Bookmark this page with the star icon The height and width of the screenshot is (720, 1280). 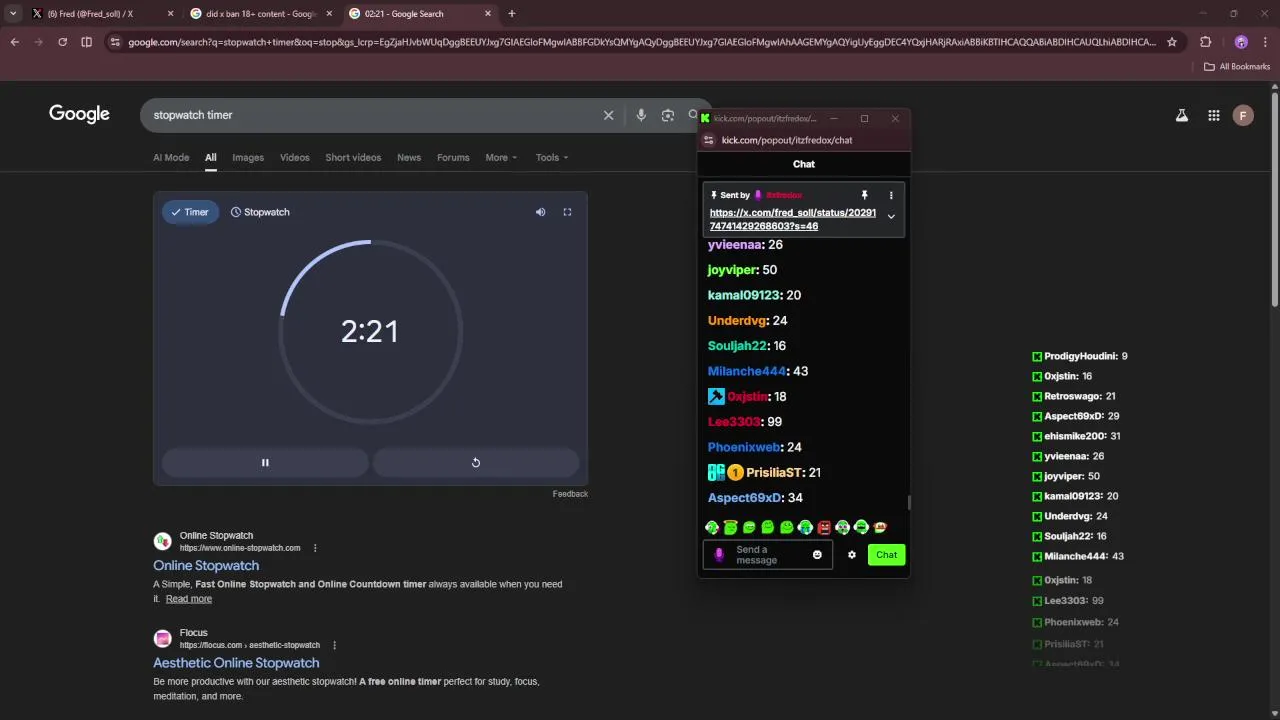point(1172,42)
